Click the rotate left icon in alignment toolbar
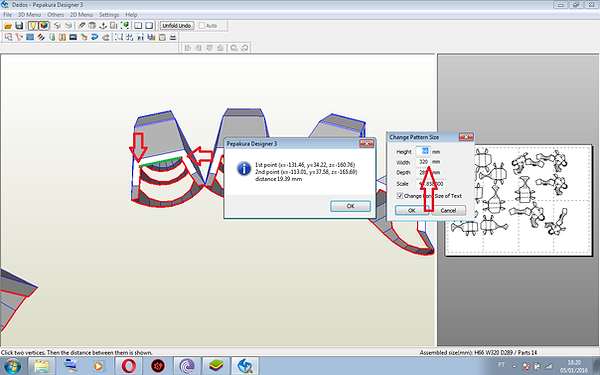The width and height of the screenshot is (600, 375). [x=234, y=48]
